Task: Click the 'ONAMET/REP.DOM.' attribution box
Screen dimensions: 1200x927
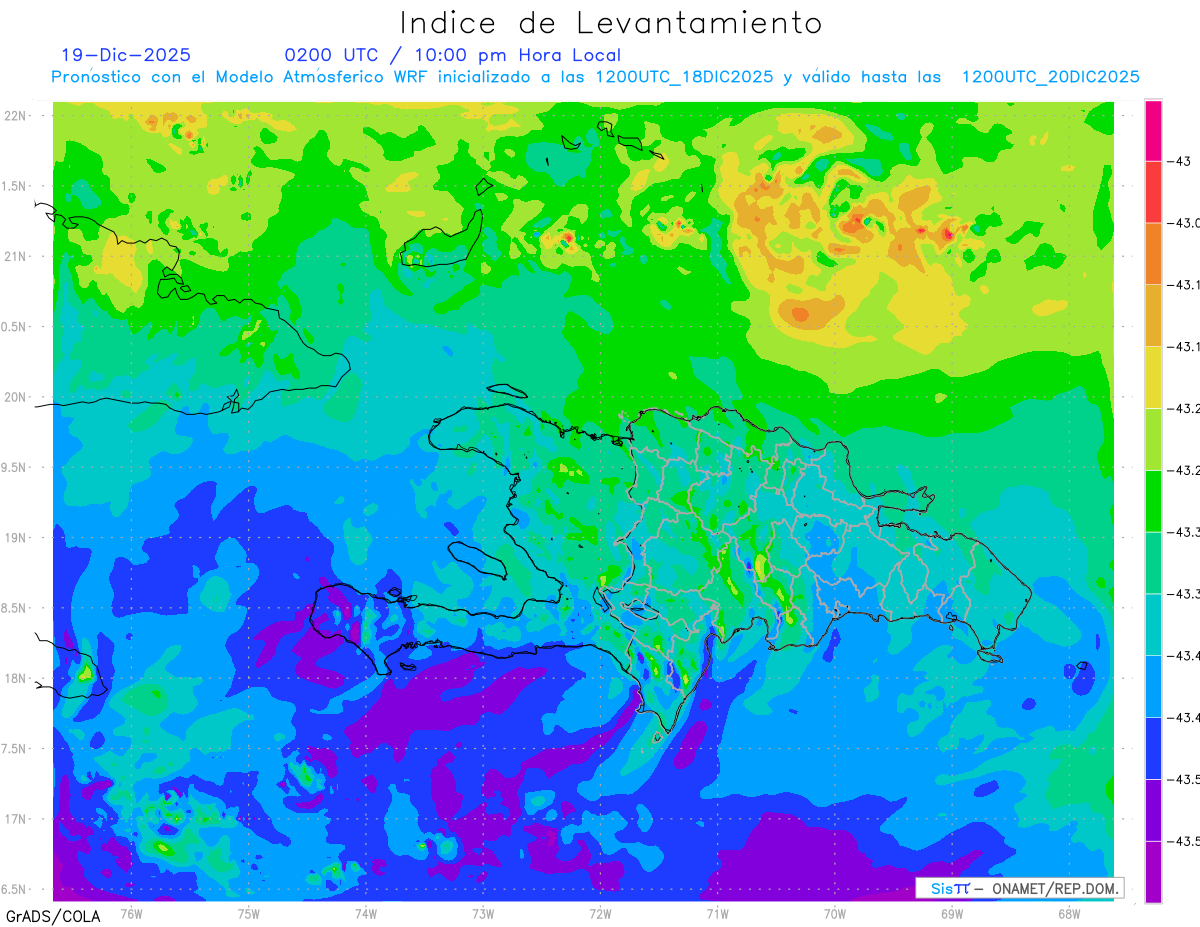Action: click(1019, 888)
